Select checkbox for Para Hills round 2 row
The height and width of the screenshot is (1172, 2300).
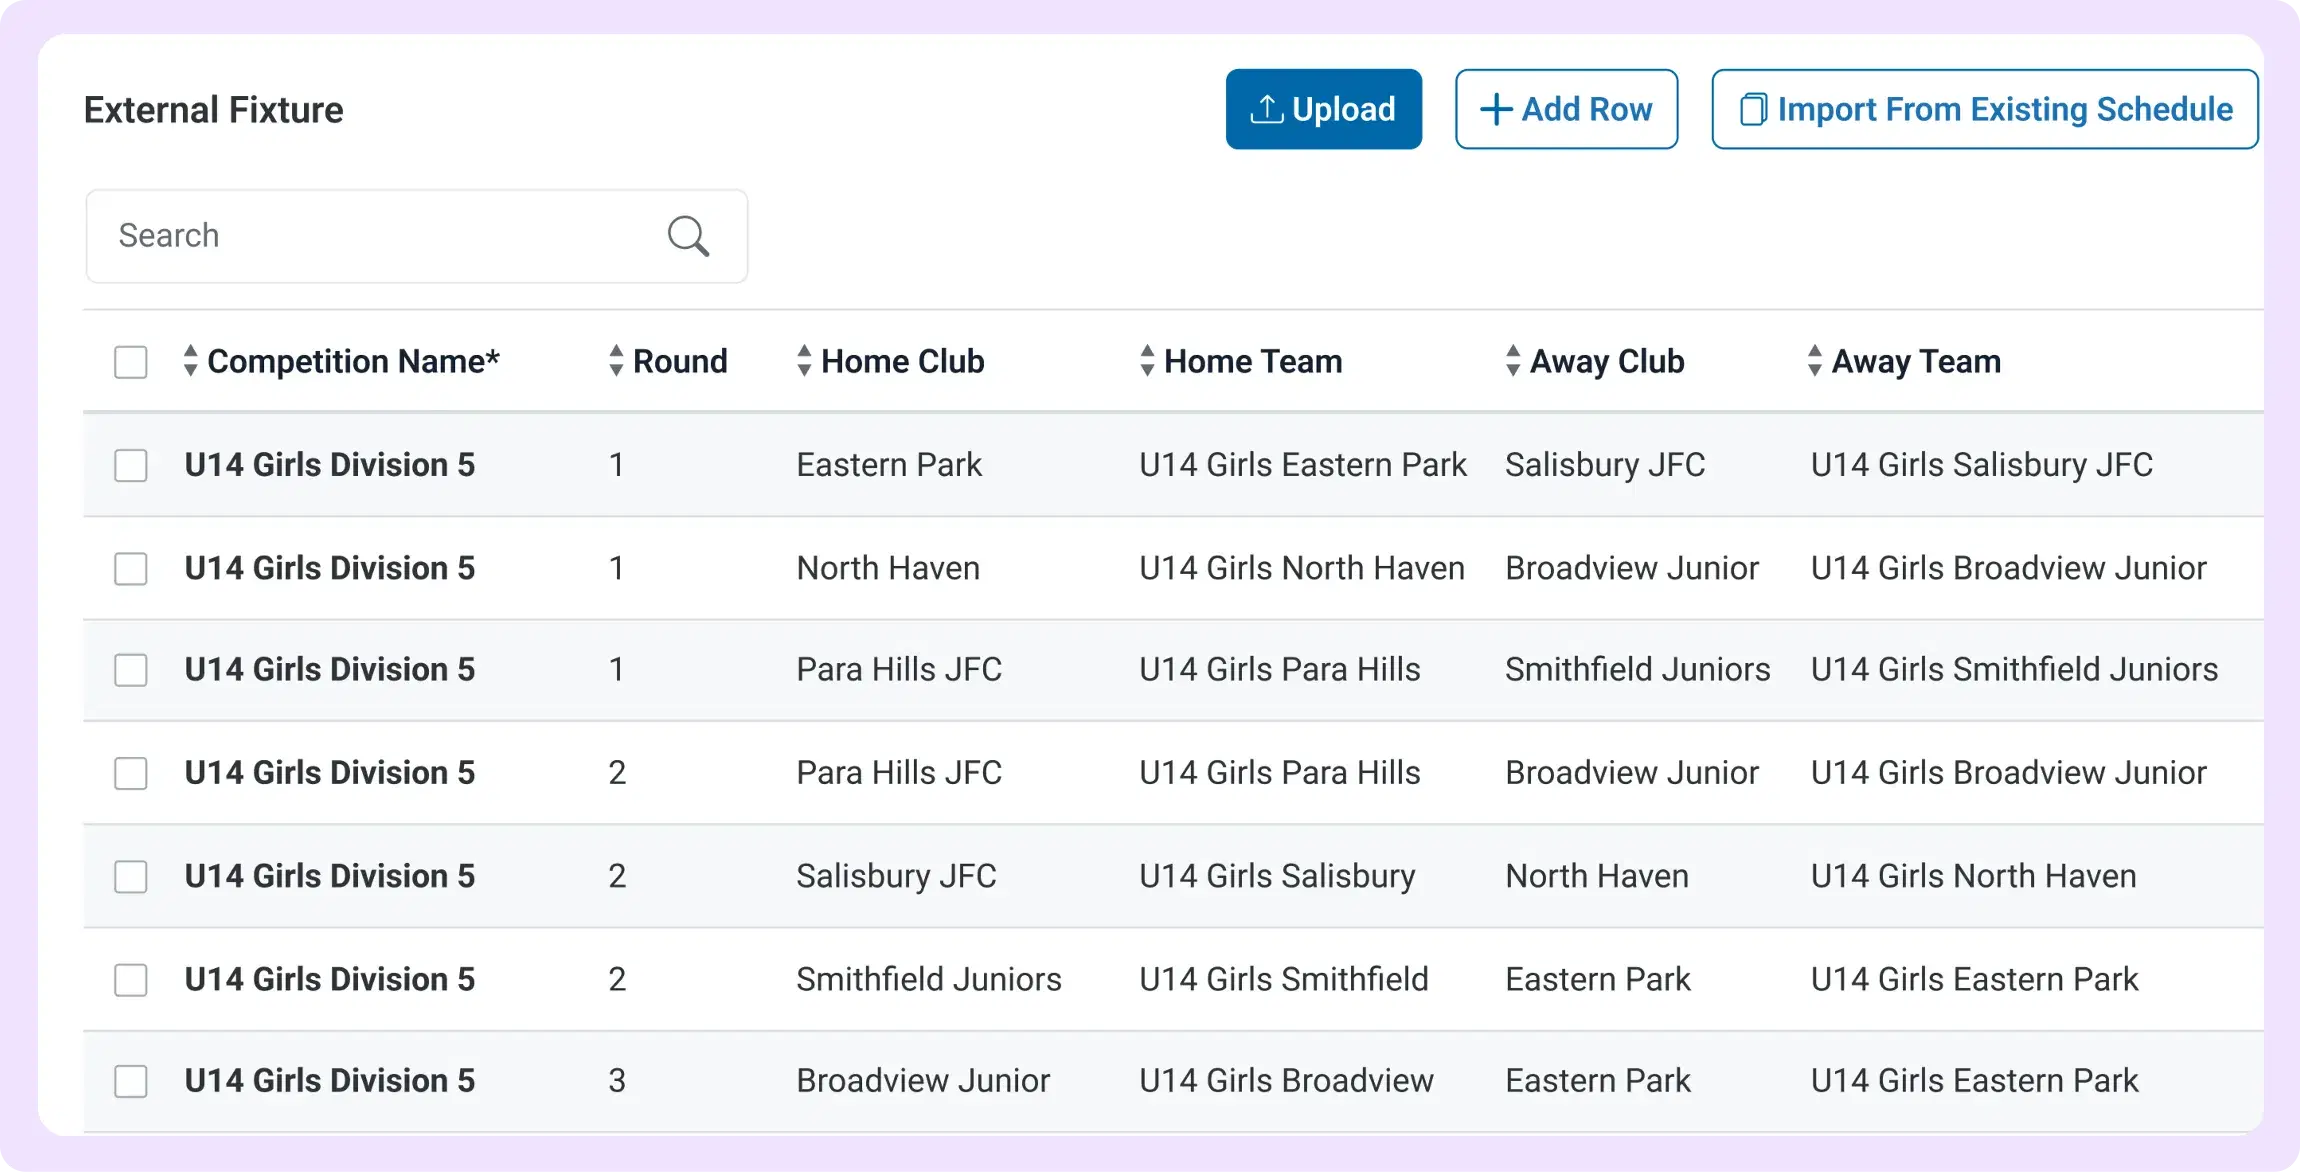pyautogui.click(x=131, y=773)
